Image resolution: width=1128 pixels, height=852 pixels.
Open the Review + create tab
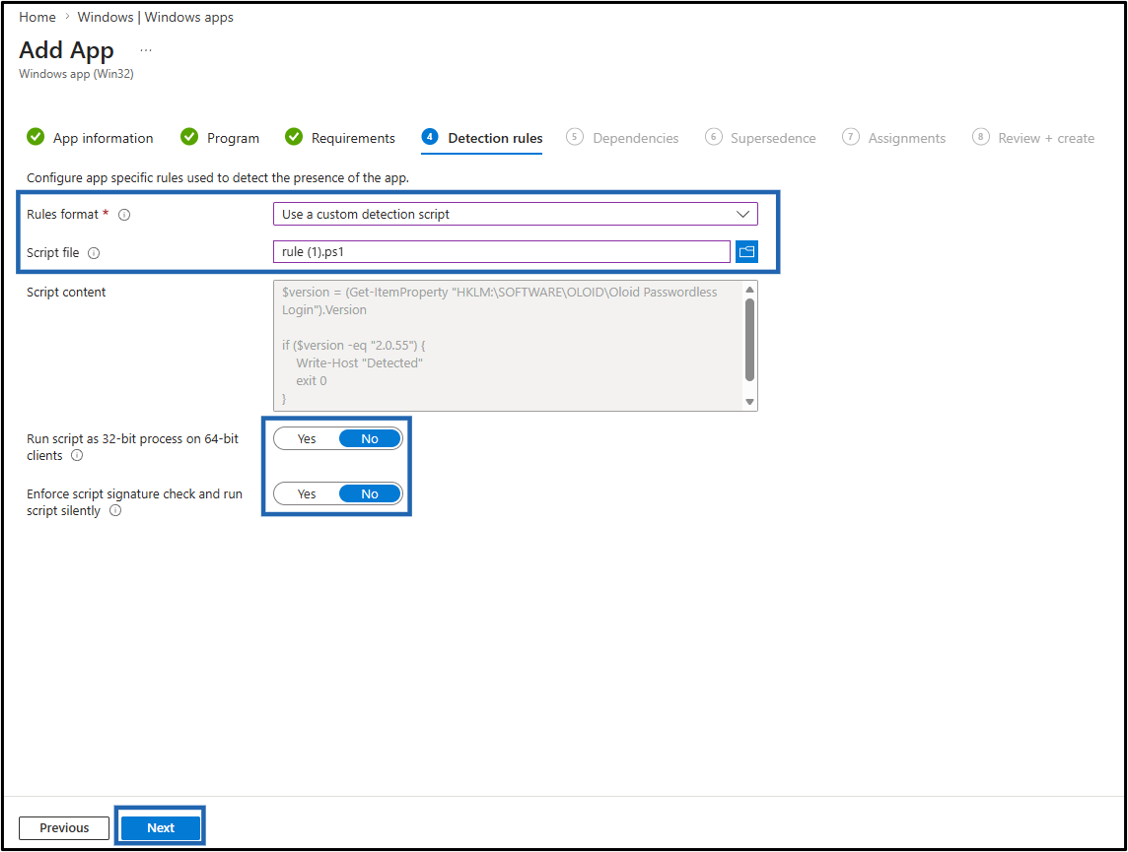click(x=1033, y=138)
